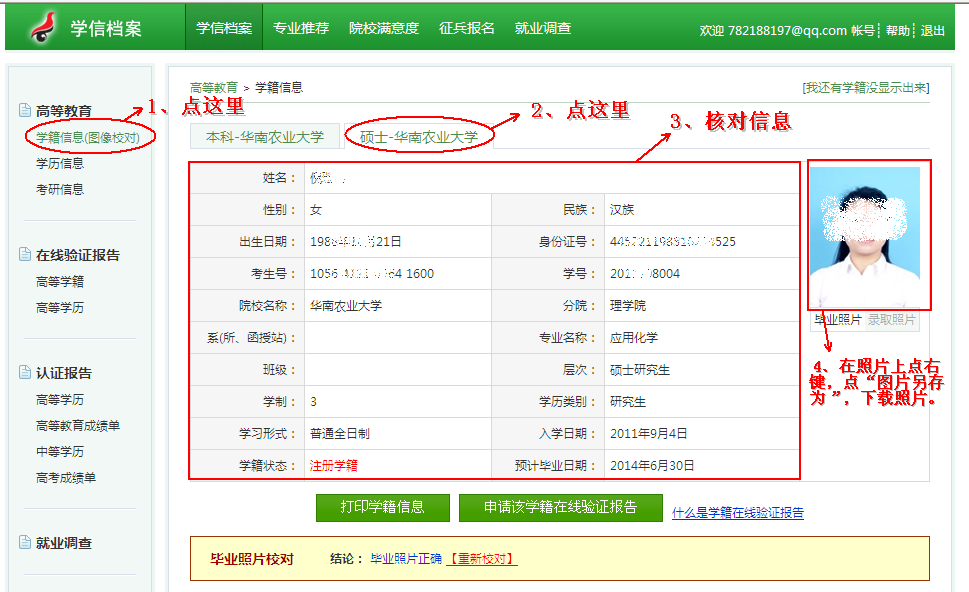The image size is (969, 592).
Task: Open 高等教育成绩单 in the sidebar
Action: pos(78,425)
